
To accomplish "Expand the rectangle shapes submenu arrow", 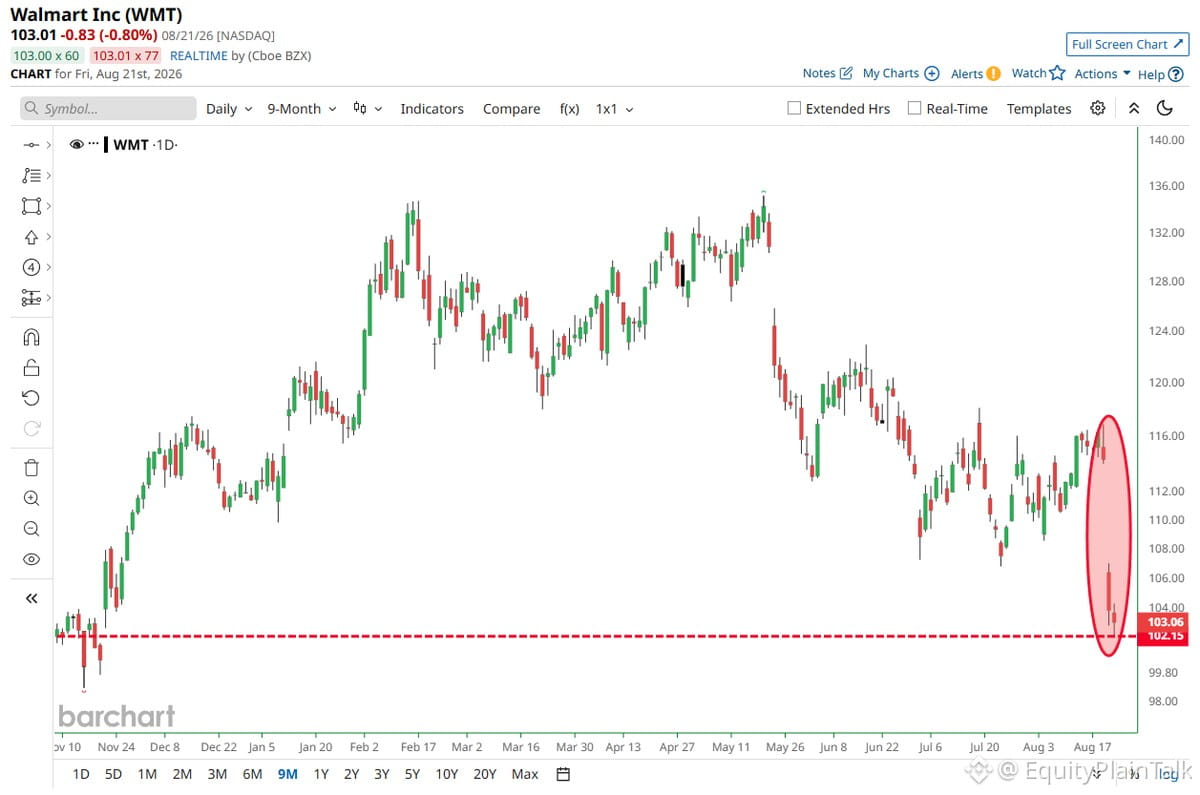I will pos(48,206).
